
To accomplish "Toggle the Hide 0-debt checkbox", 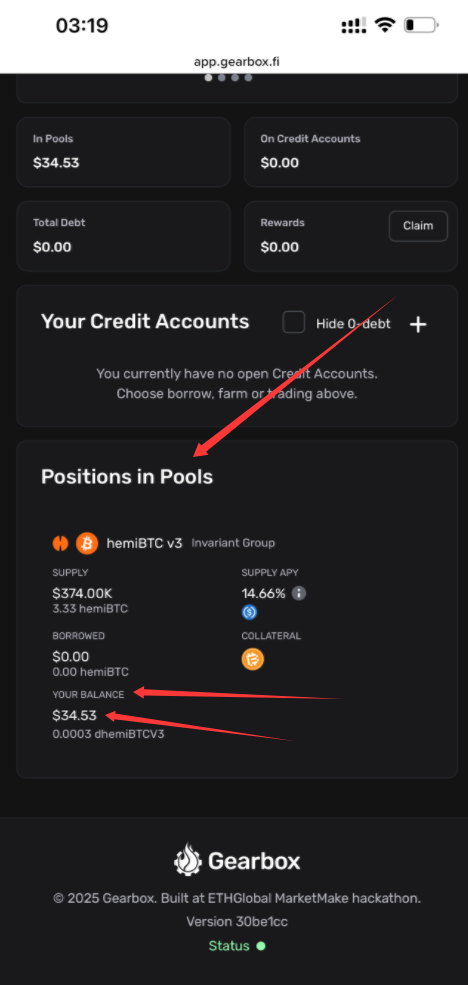I will click(x=293, y=322).
